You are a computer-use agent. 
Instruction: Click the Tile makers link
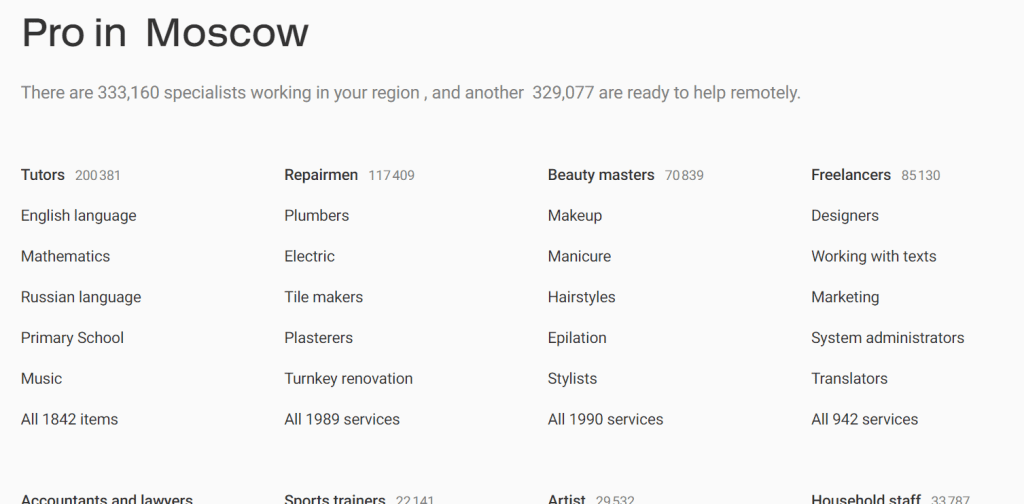pos(323,298)
